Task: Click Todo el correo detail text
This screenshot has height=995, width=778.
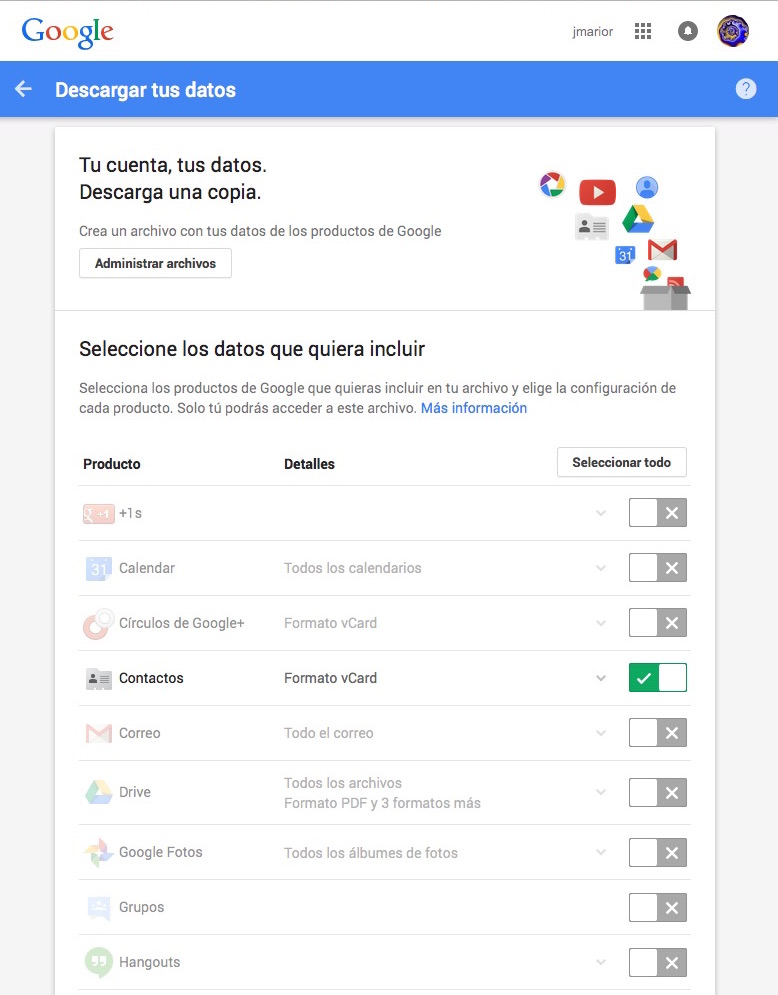Action: pyautogui.click(x=329, y=733)
